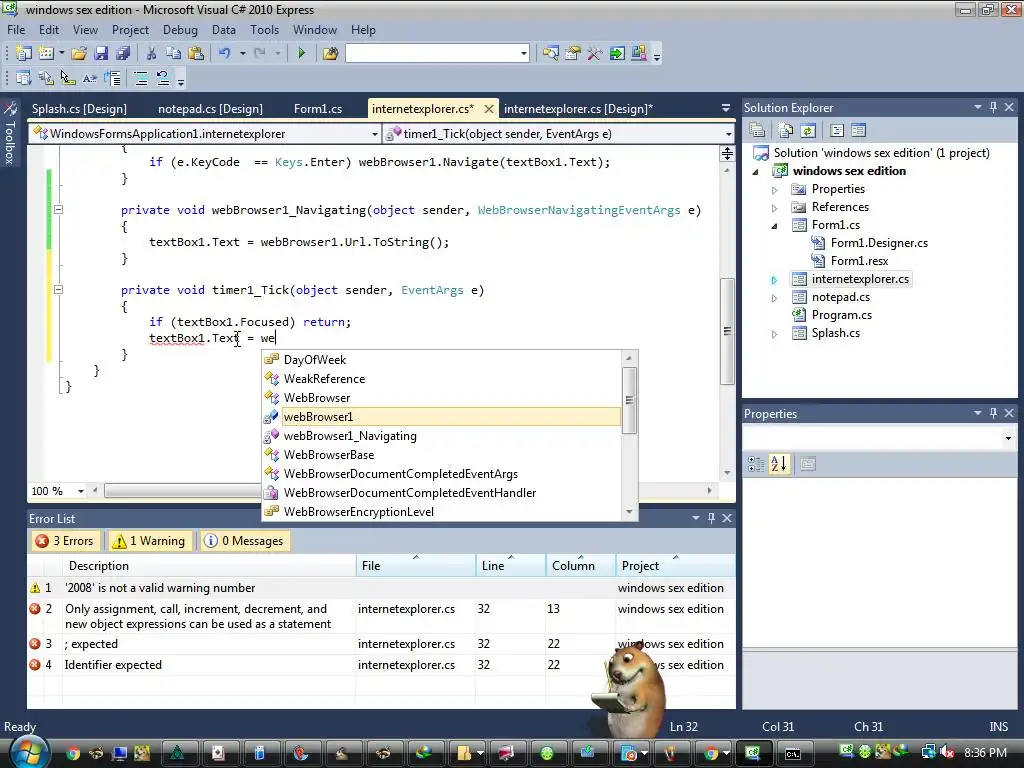This screenshot has height=768, width=1024.
Task: Select Form1.Designer.cs in Solution Explorer
Action: pyautogui.click(x=878, y=243)
